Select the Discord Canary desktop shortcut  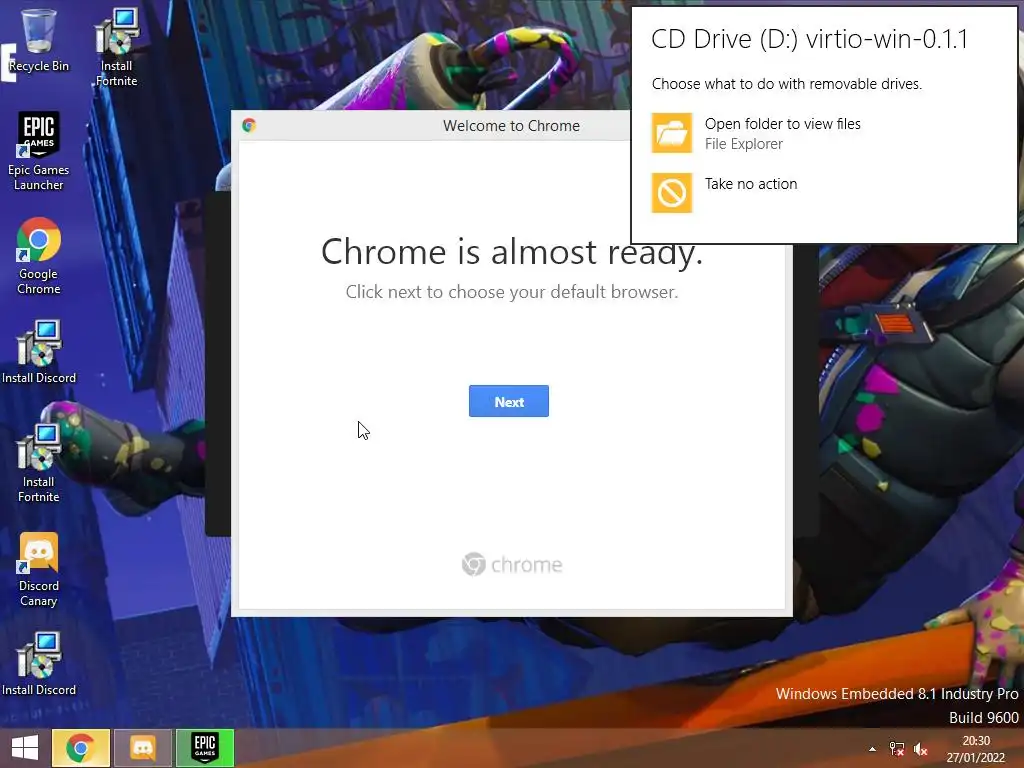point(39,569)
